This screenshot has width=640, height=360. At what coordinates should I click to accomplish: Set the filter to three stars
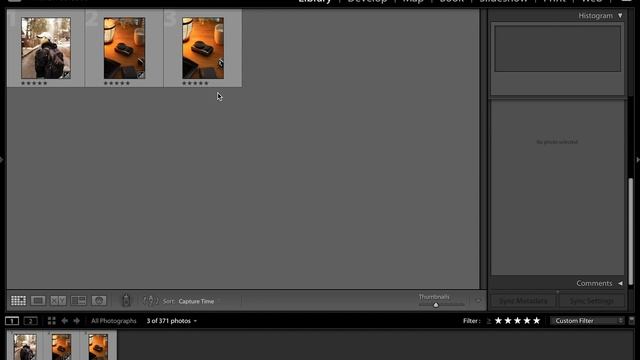[x=518, y=321]
